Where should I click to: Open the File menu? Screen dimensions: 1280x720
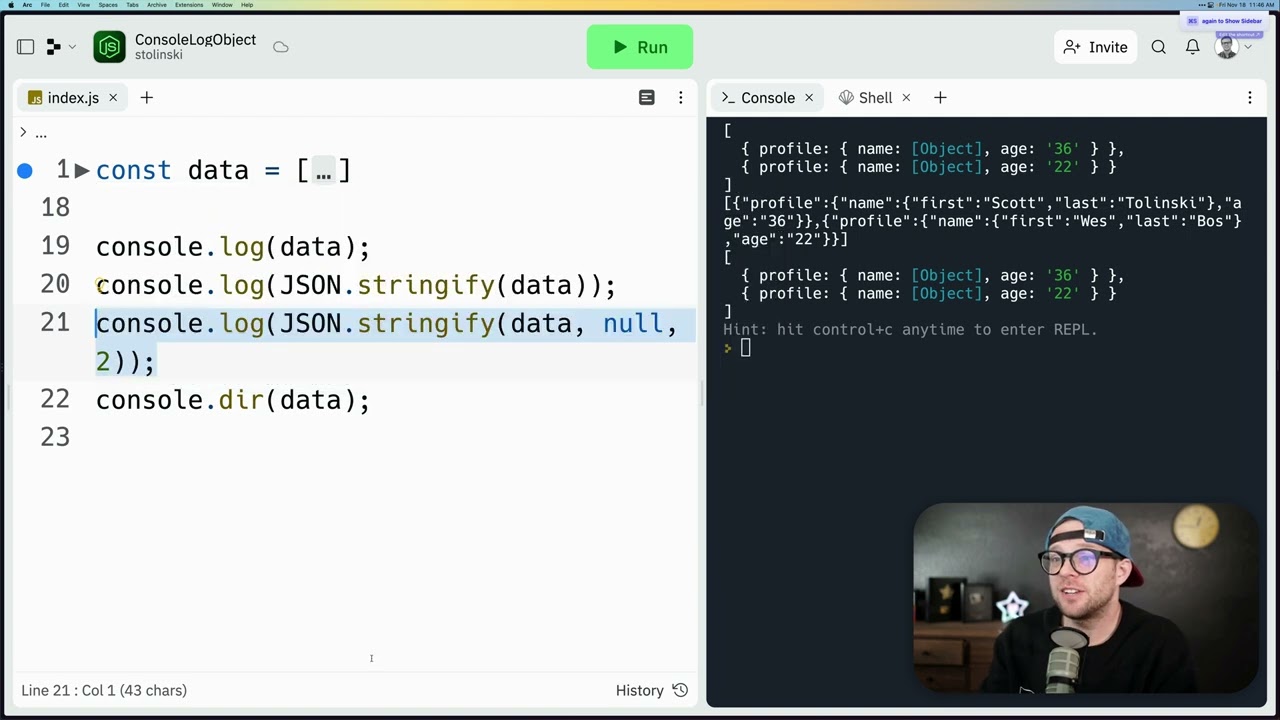45,5
